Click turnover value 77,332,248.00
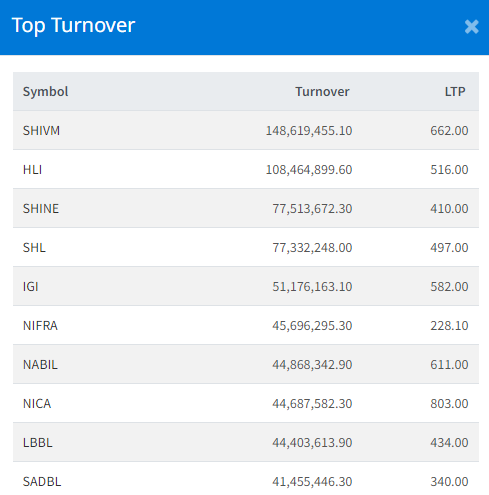 point(312,247)
